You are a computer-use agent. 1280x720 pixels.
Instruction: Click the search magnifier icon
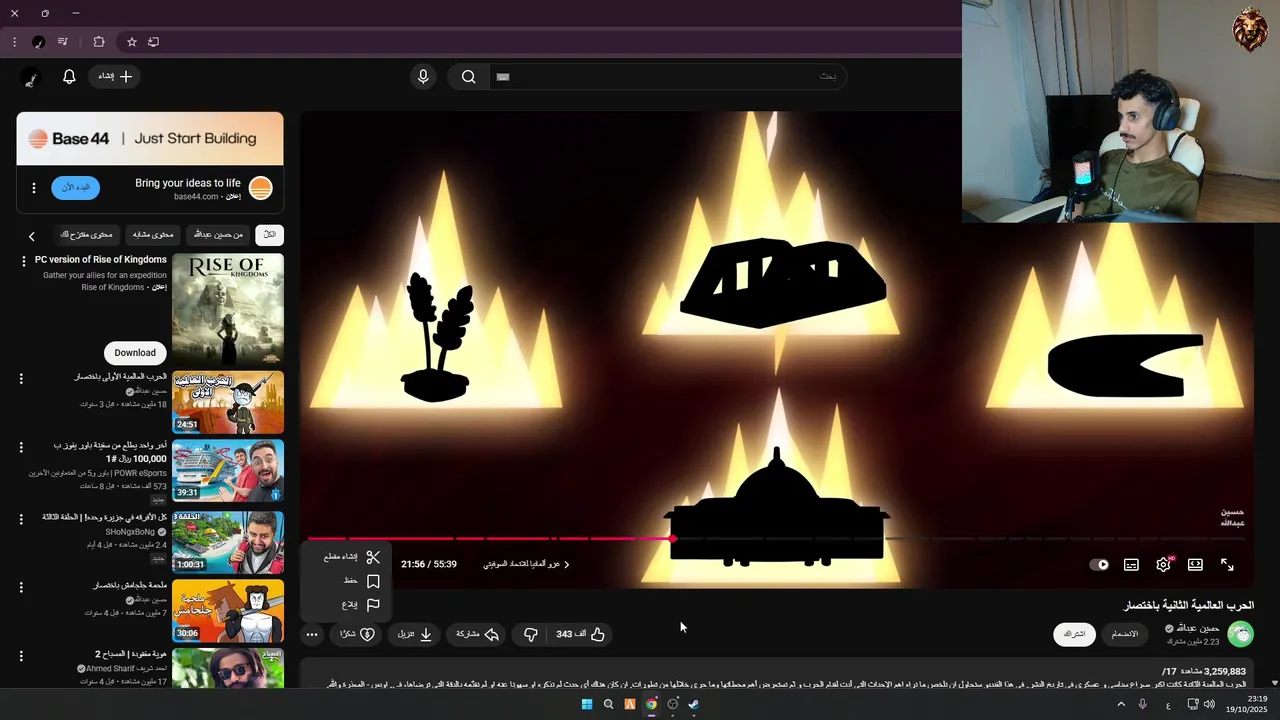click(468, 76)
